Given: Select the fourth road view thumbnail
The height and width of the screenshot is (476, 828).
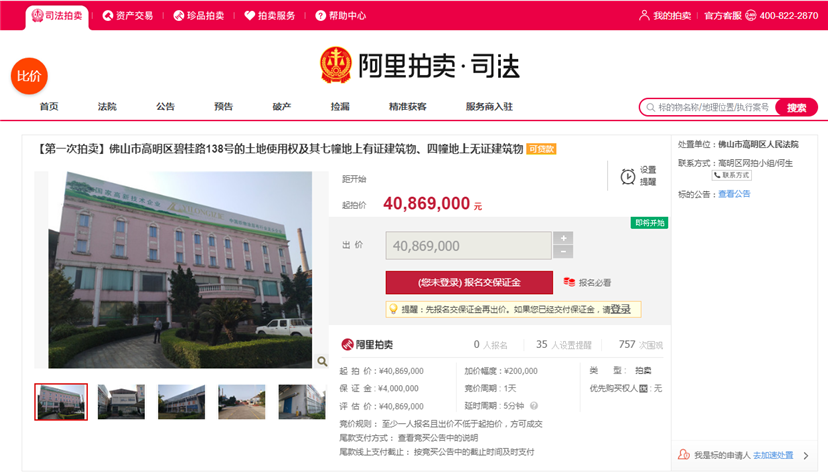Looking at the screenshot, I should 242,402.
